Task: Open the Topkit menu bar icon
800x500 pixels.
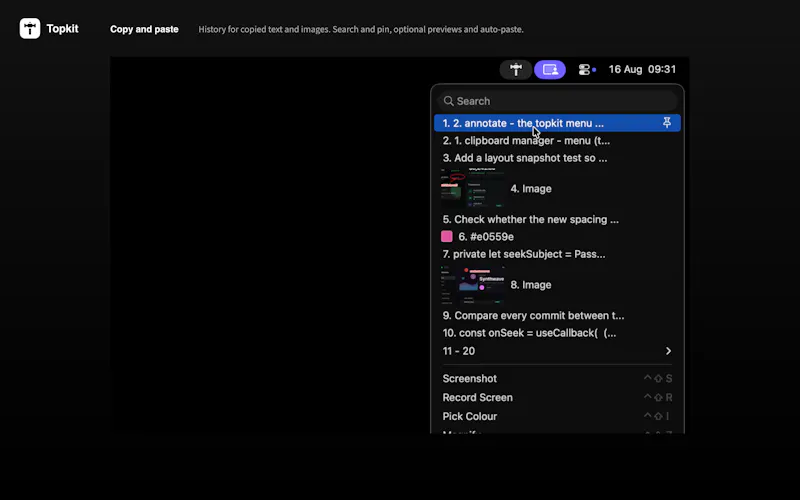Action: pyautogui.click(x=516, y=69)
